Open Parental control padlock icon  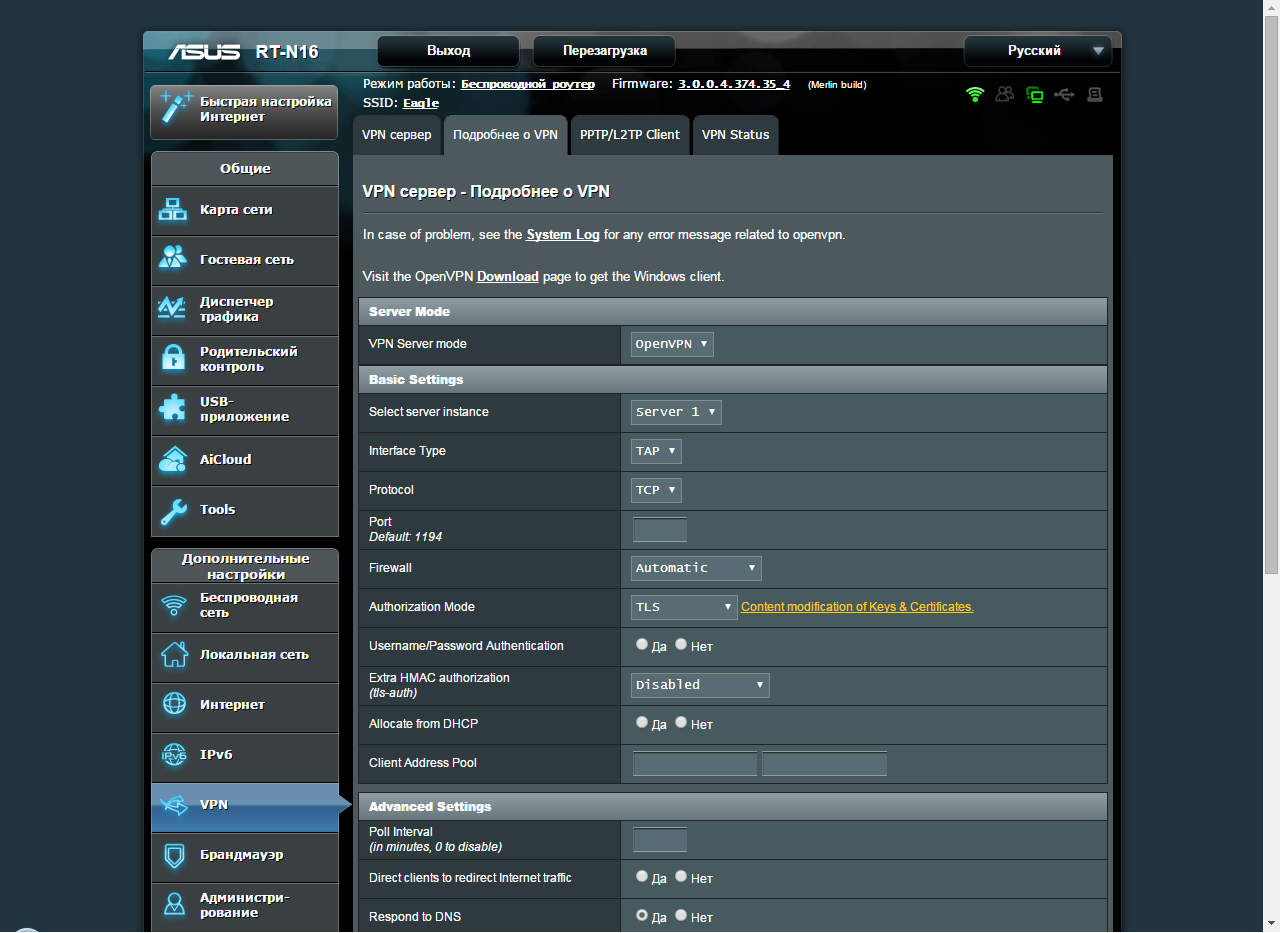click(x=174, y=359)
